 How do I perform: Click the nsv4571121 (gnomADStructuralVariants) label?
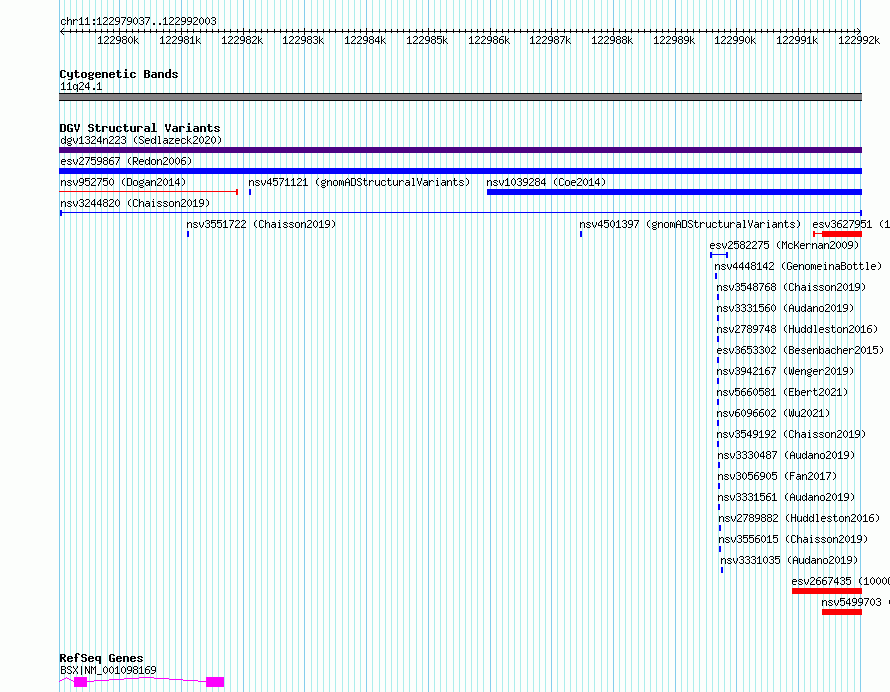click(359, 182)
